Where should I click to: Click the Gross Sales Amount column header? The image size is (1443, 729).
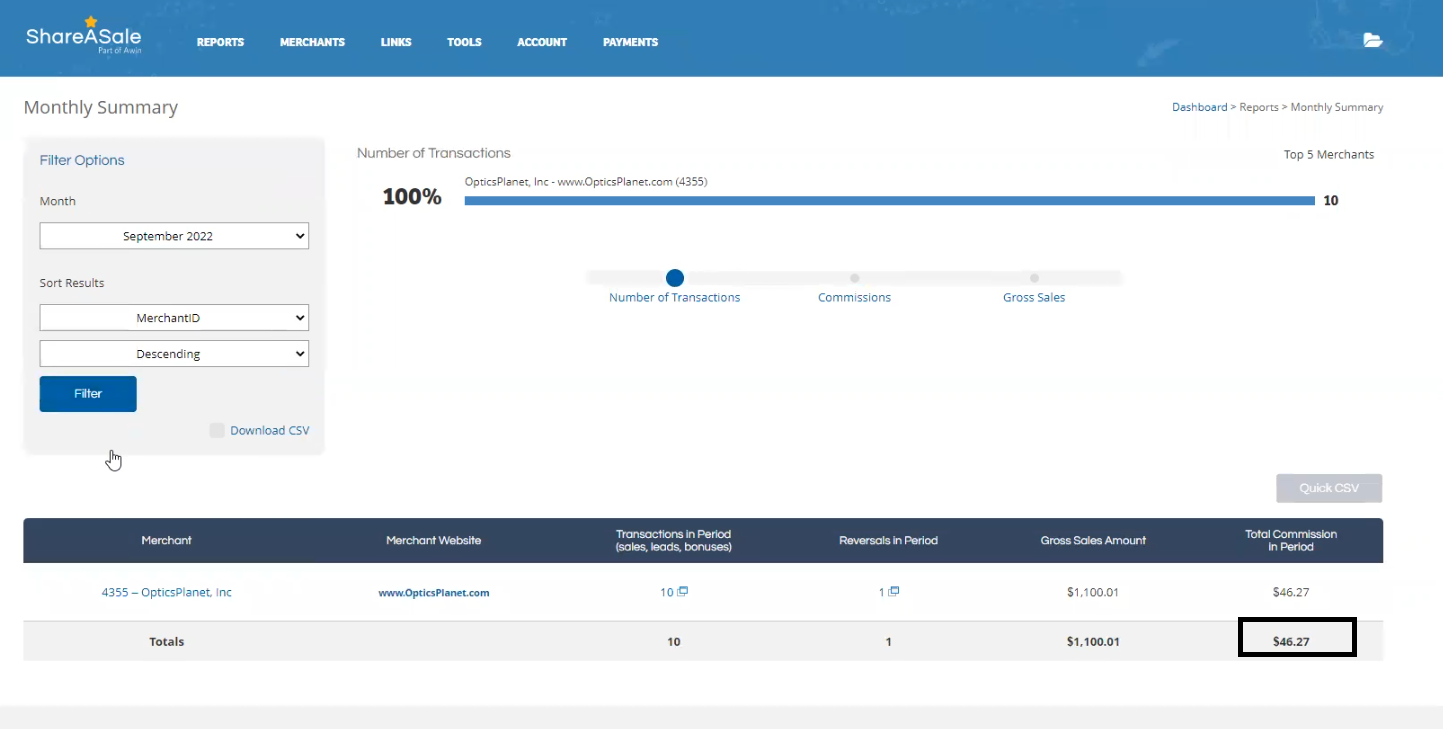(x=1093, y=540)
